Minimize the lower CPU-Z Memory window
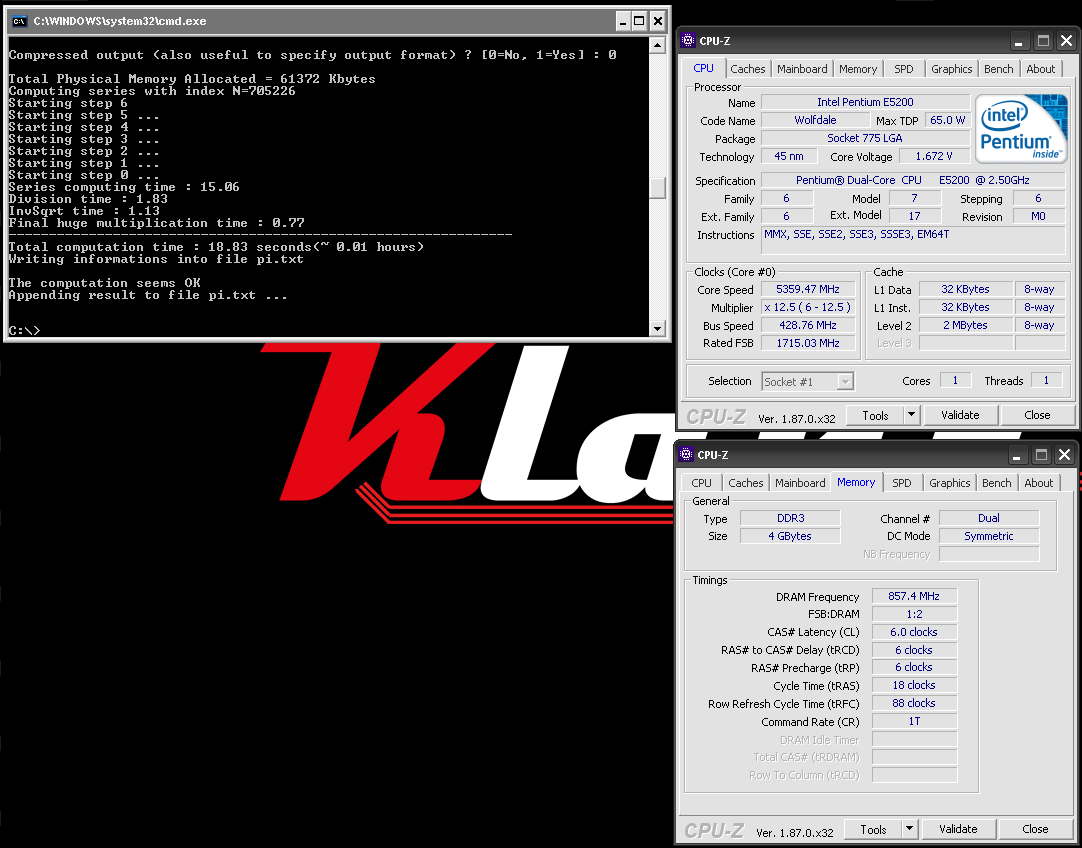Viewport: 1082px width, 848px height. 1019,455
